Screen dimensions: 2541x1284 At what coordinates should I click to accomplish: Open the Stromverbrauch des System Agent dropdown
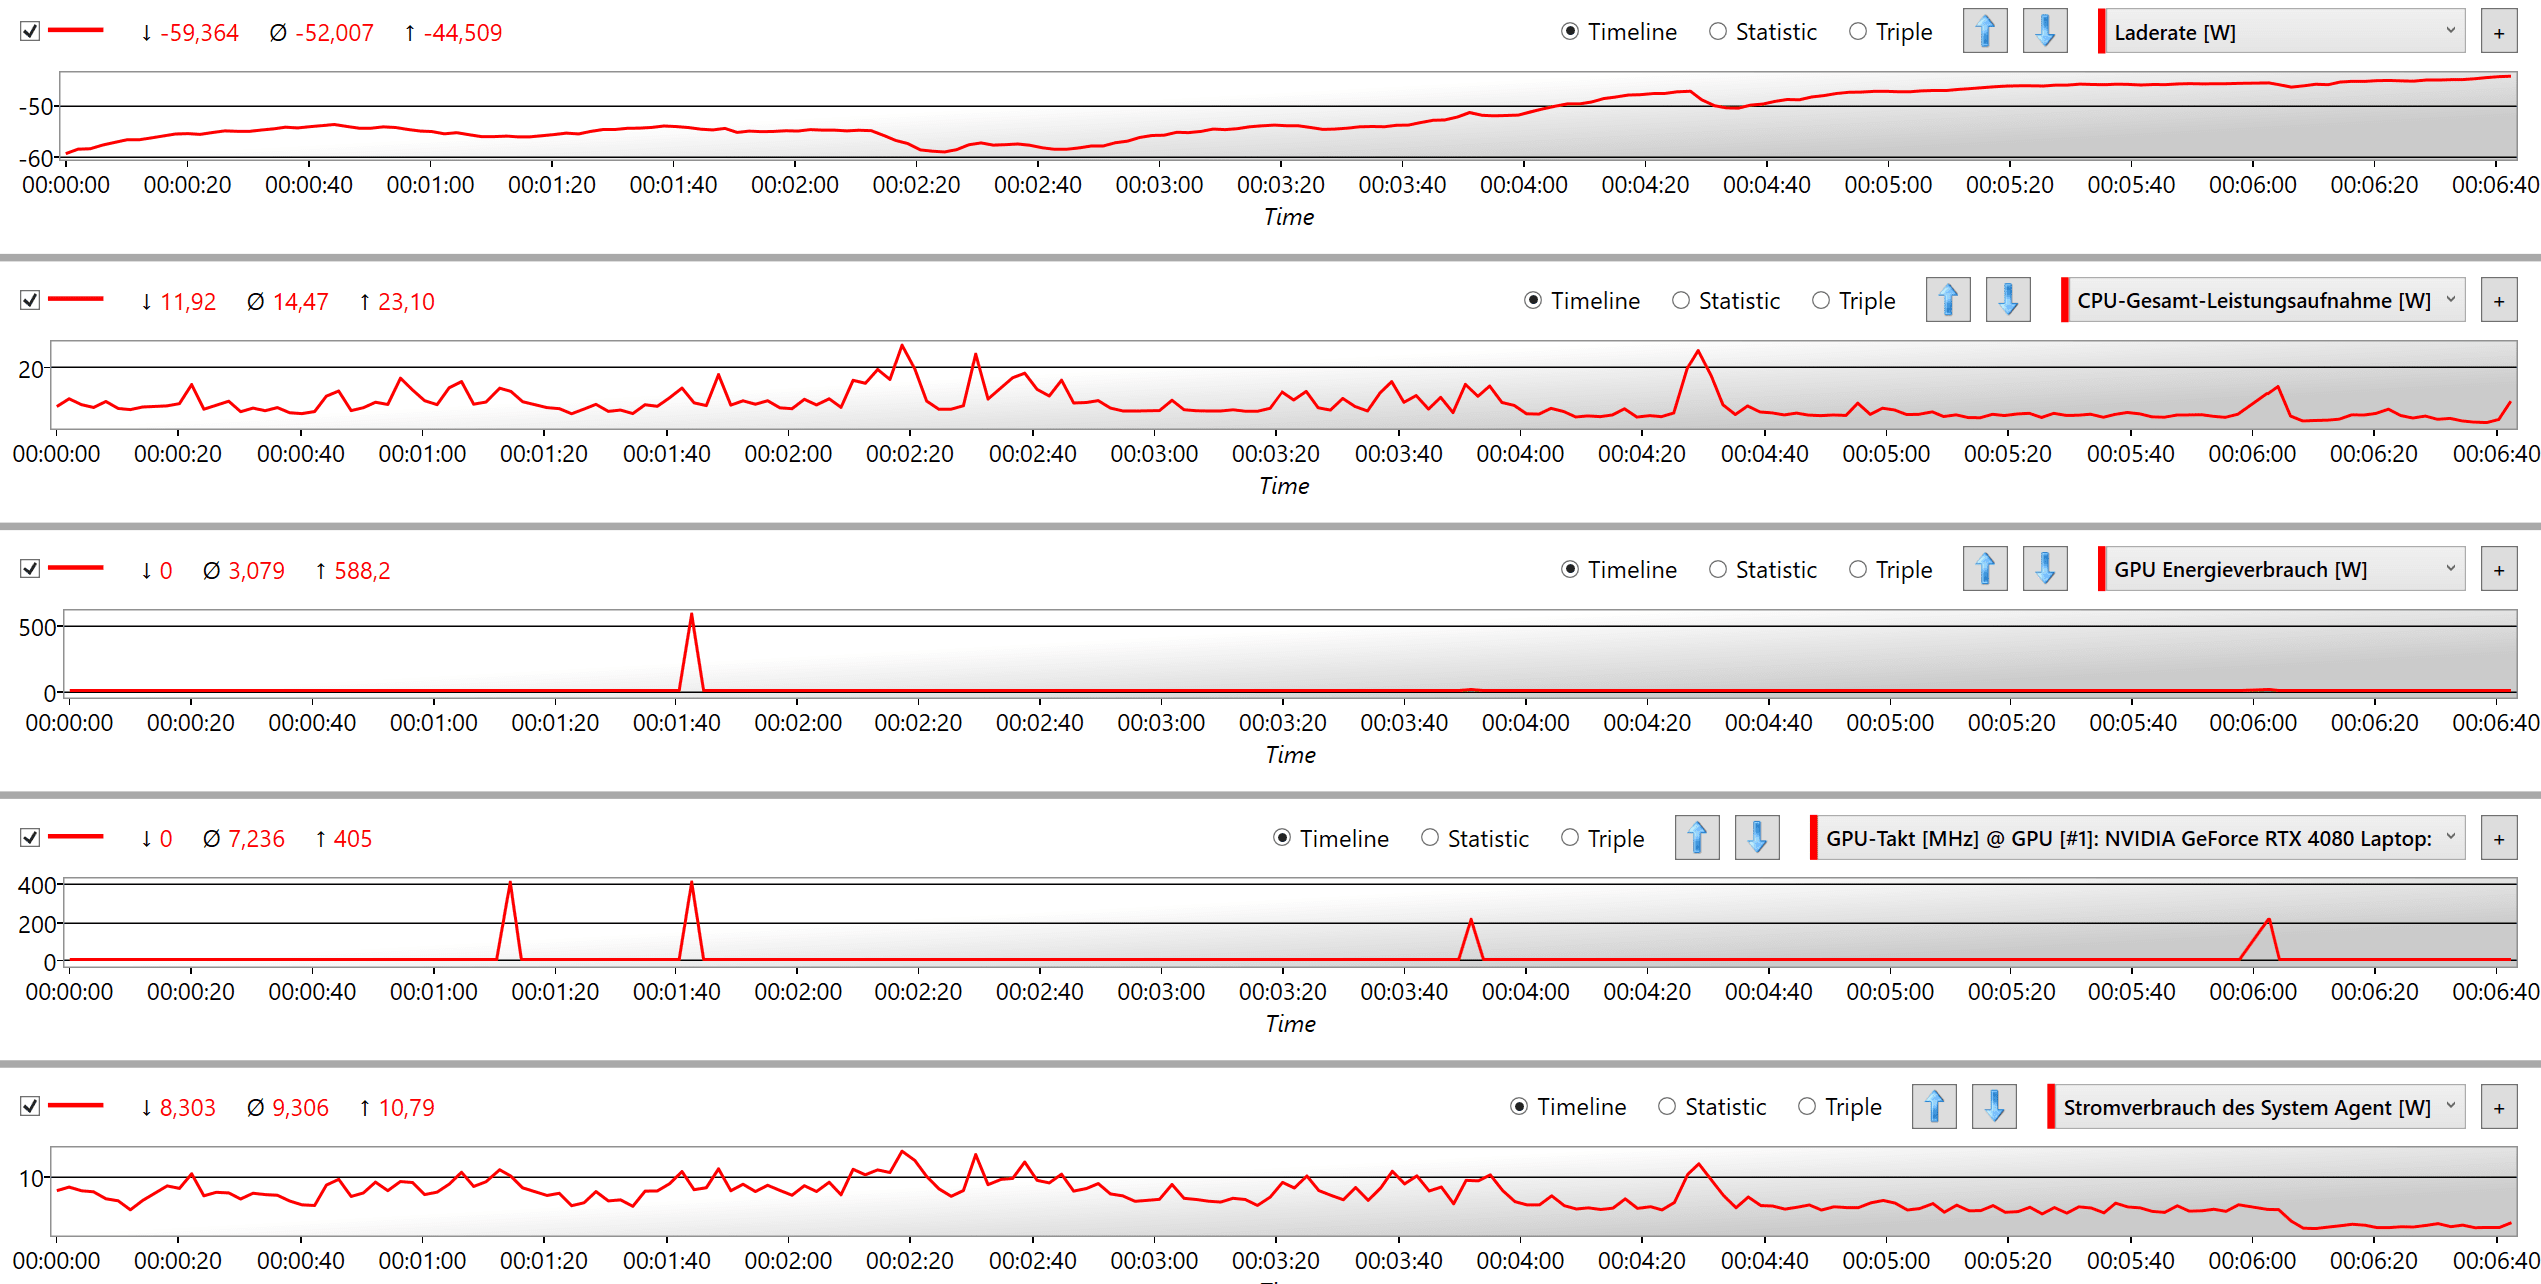coord(2257,1107)
